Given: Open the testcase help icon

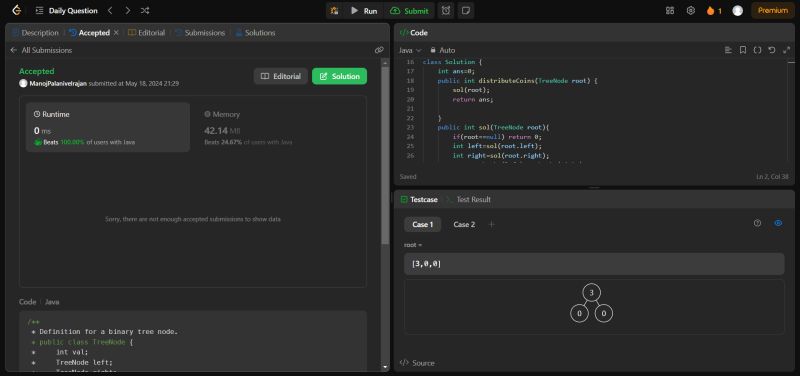Looking at the screenshot, I should pyautogui.click(x=757, y=223).
